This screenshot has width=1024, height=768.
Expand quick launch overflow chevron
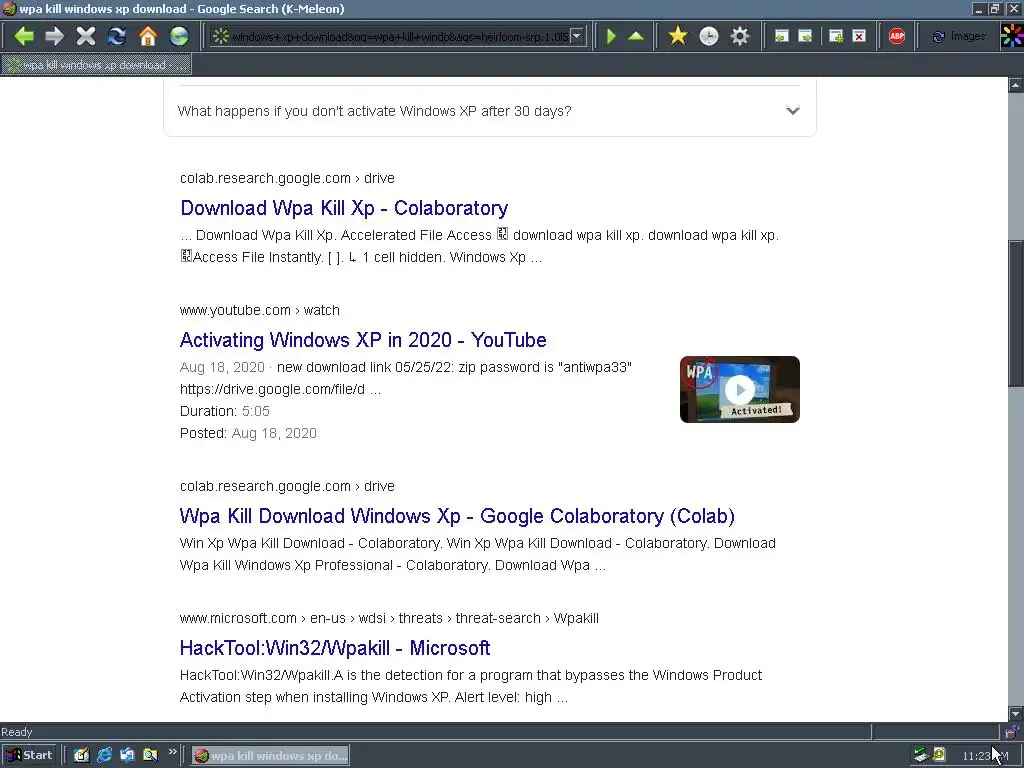(172, 752)
